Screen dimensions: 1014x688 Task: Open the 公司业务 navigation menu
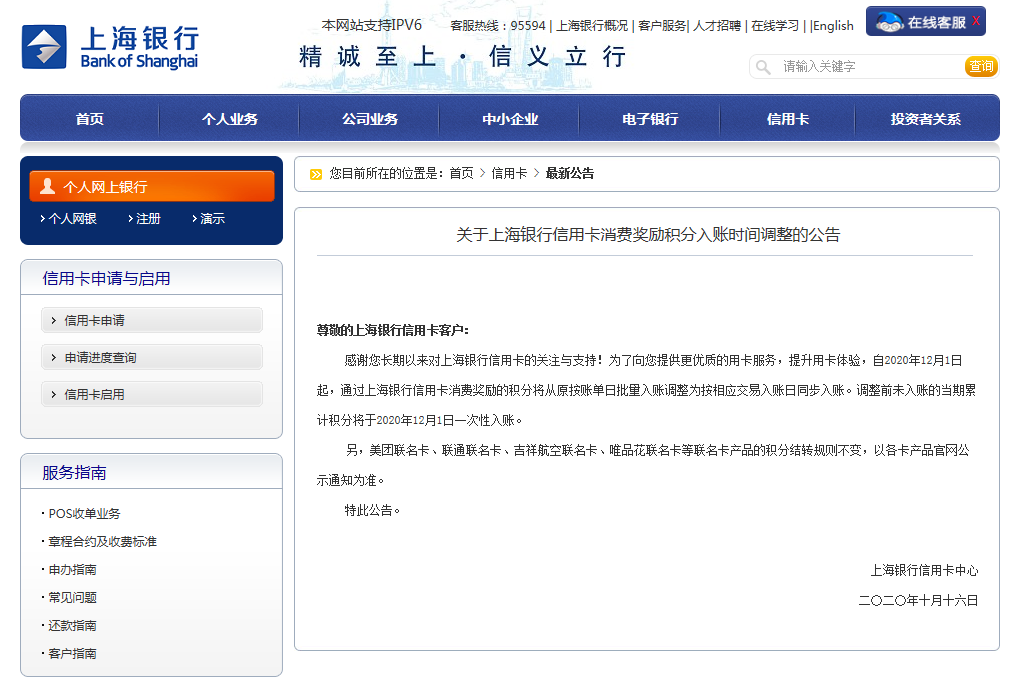tap(370, 119)
